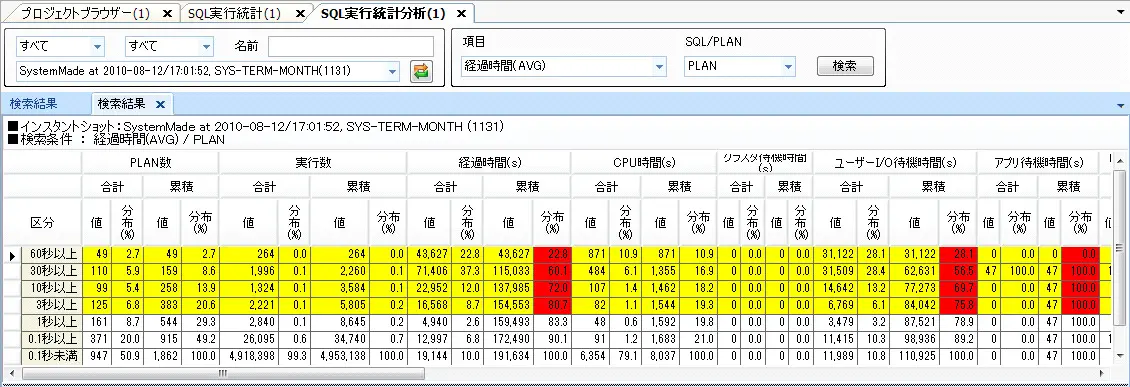Click cell value 110,925
Screen dimensions: 1130x387
coord(914,355)
